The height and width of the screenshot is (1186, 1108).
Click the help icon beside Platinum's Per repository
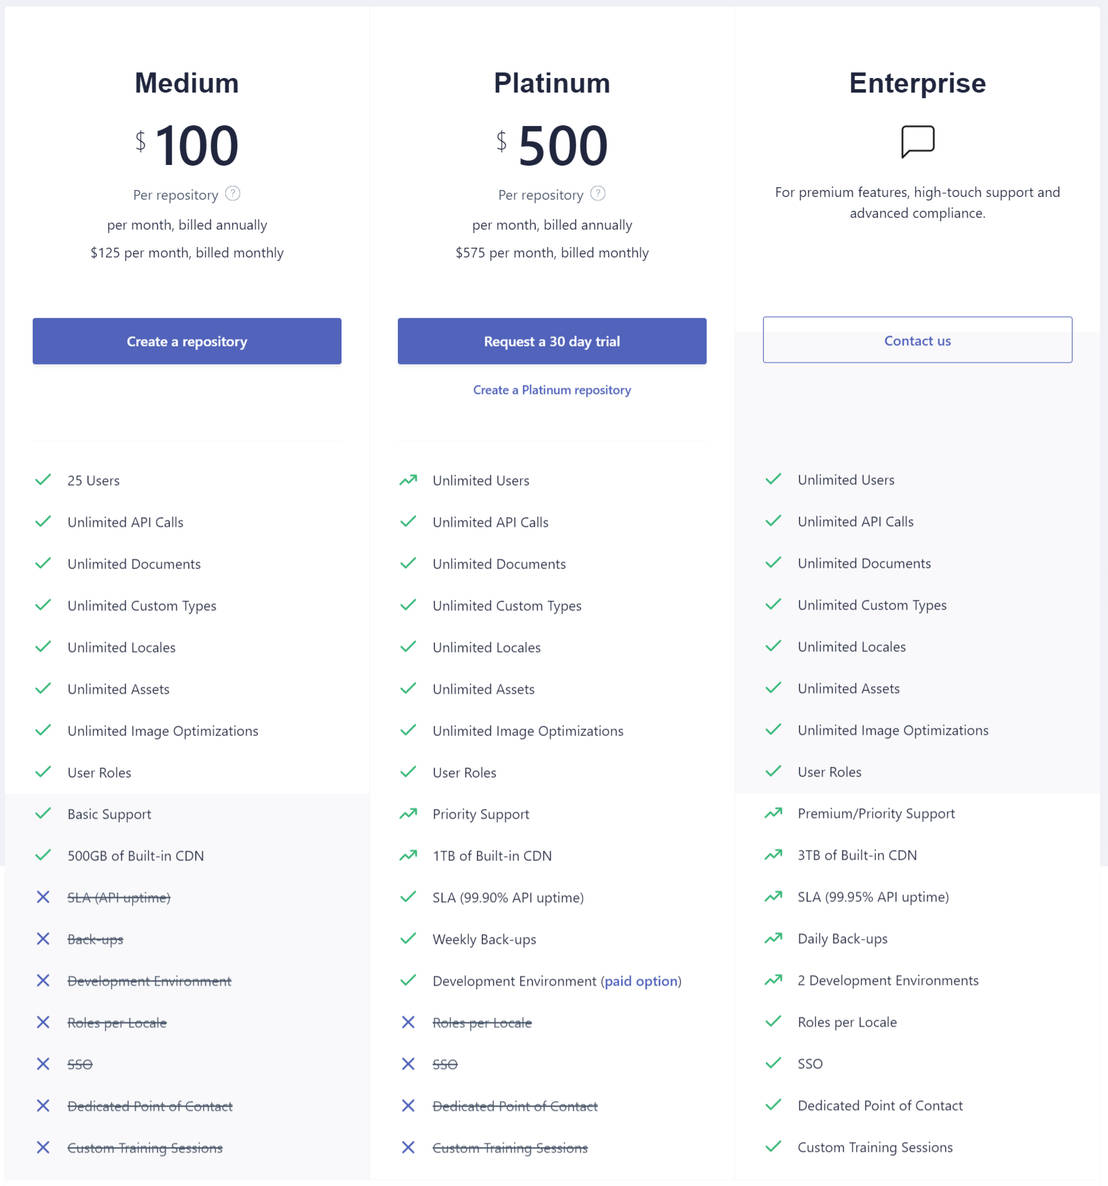(598, 194)
